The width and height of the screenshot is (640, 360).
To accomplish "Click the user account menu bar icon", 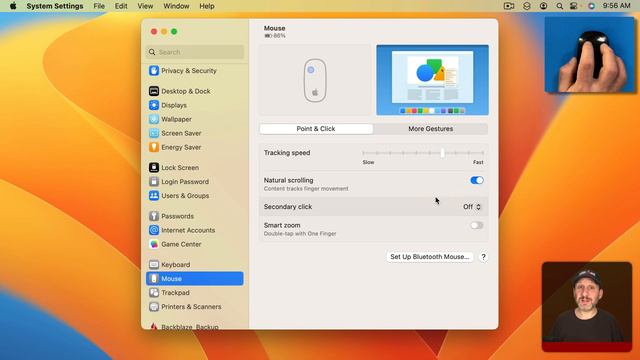I will [x=543, y=6].
